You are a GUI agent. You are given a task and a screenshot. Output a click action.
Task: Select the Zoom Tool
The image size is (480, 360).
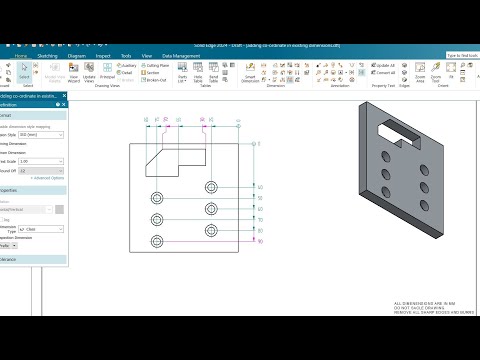(436, 72)
